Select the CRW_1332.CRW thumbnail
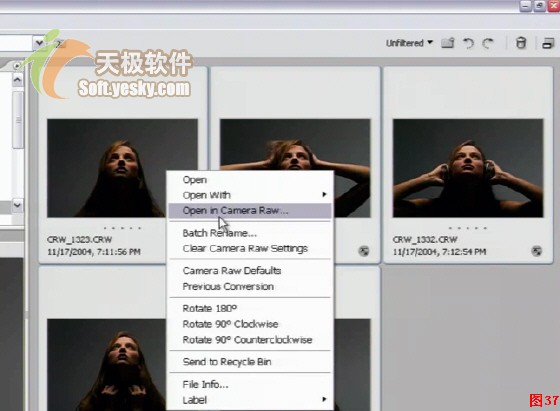The height and width of the screenshot is (411, 560). point(468,168)
